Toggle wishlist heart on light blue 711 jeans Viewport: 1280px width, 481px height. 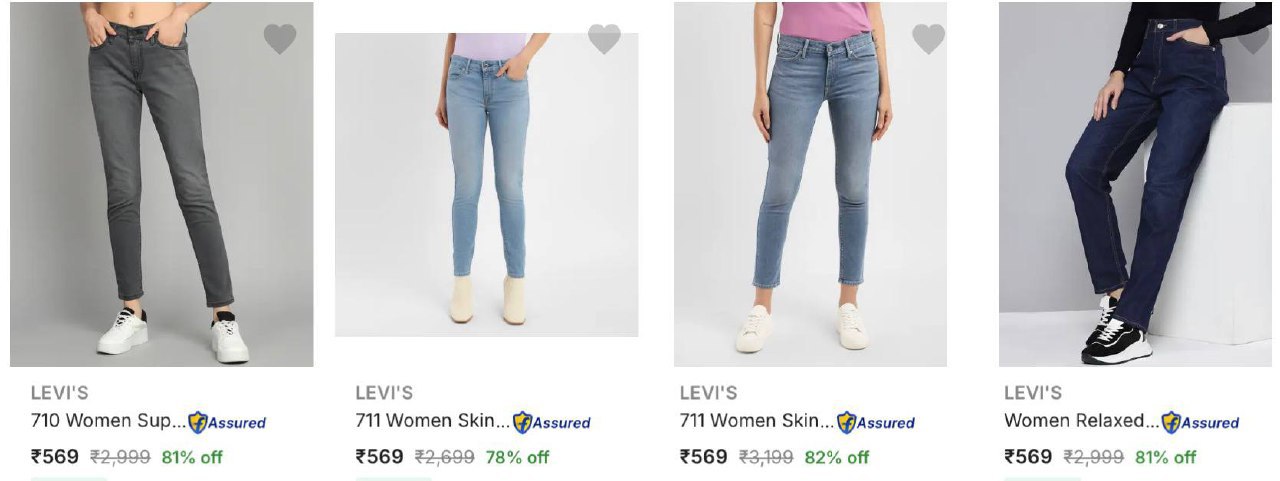click(x=604, y=39)
